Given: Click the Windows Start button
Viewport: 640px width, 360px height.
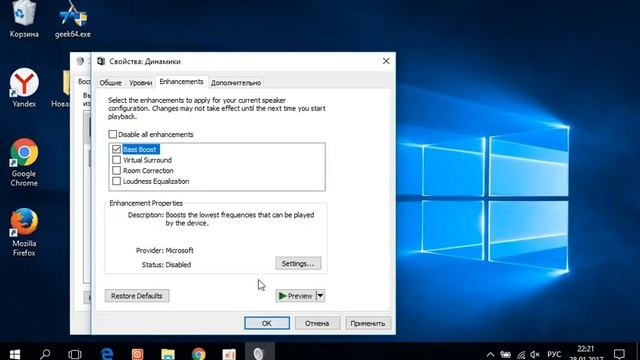Looking at the screenshot, I should coord(15,354).
